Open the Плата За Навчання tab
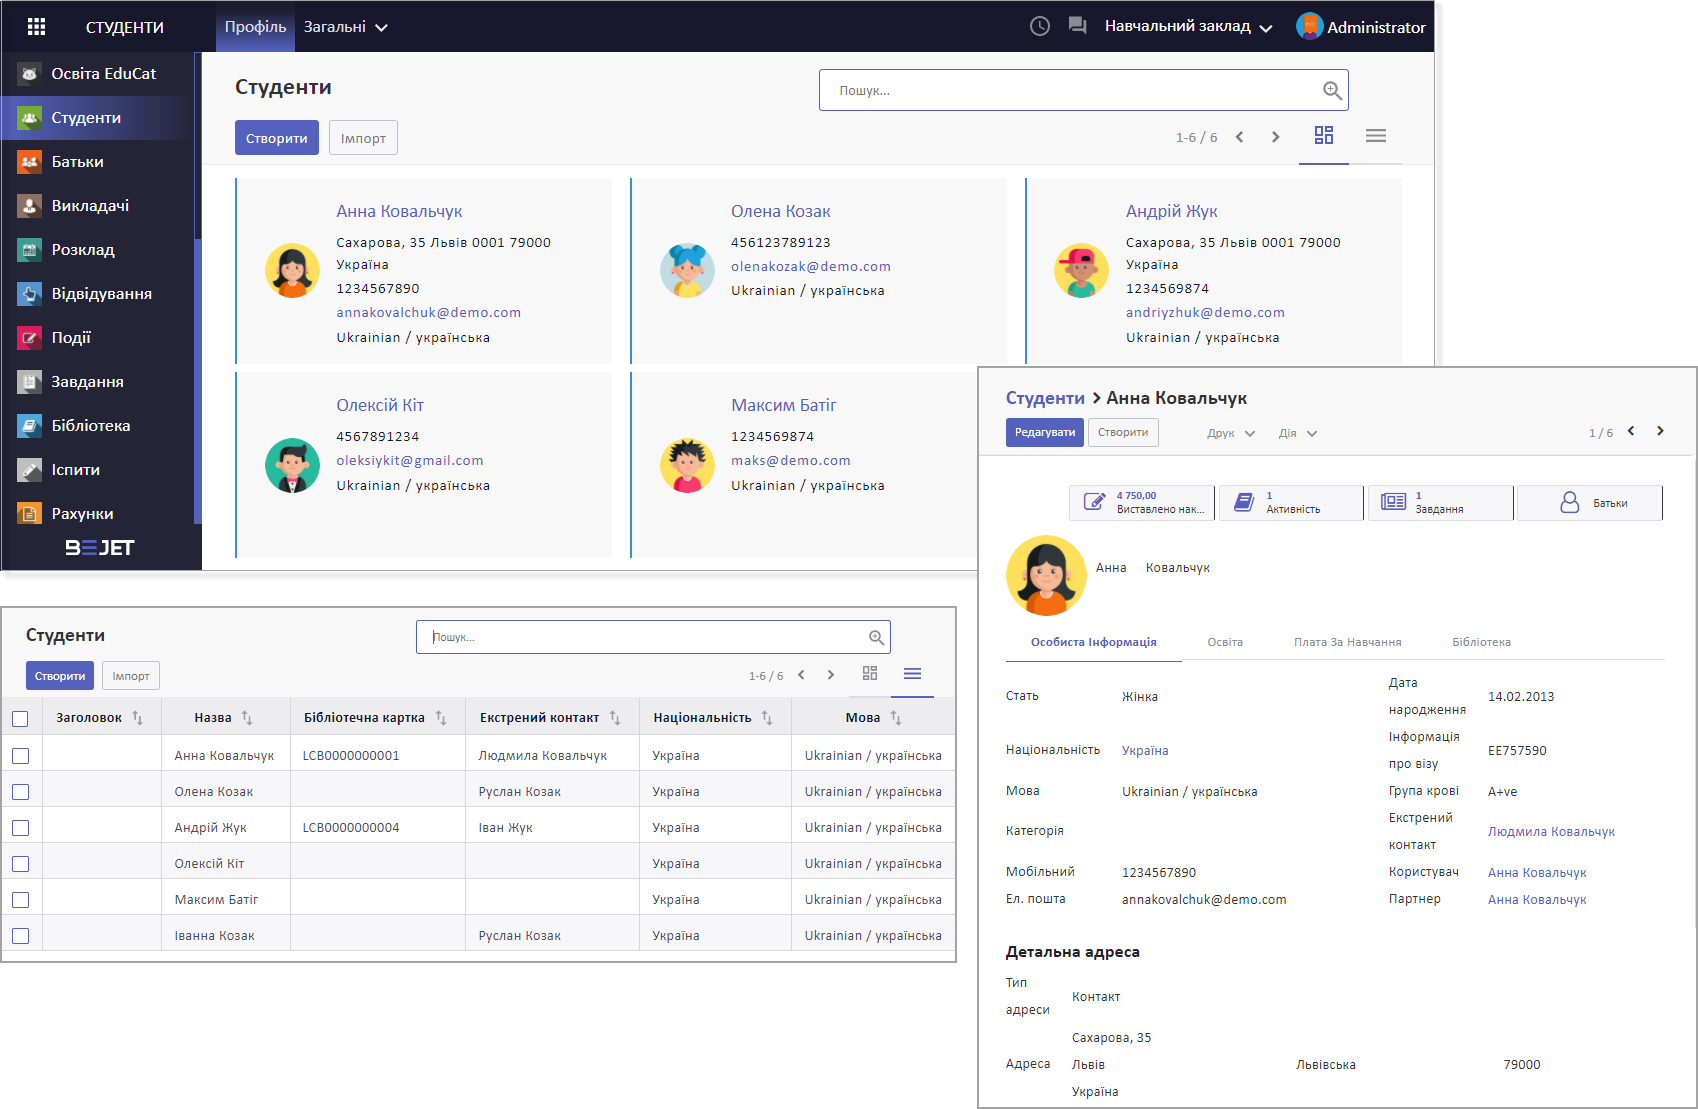Image resolution: width=1698 pixels, height=1109 pixels. pyautogui.click(x=1348, y=642)
